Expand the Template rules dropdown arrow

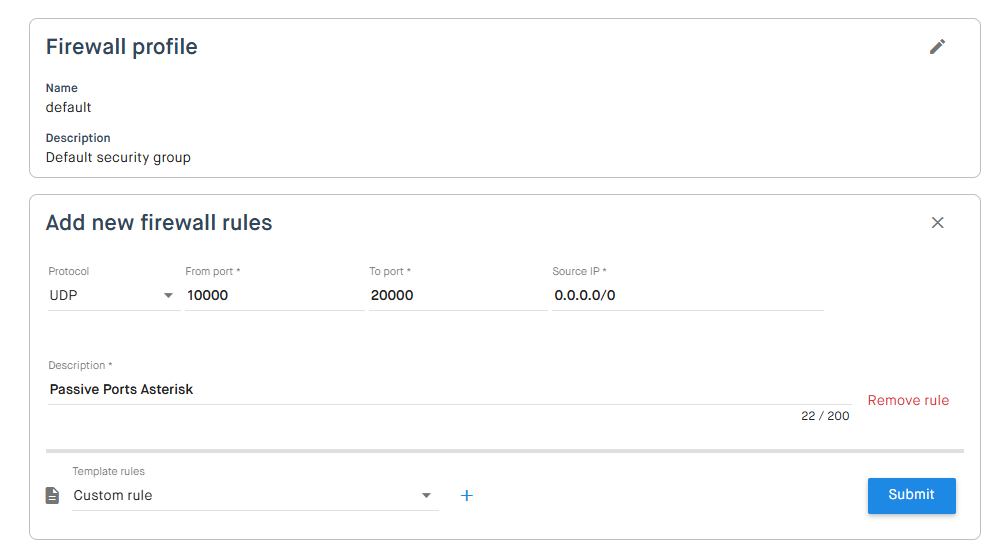coord(426,495)
